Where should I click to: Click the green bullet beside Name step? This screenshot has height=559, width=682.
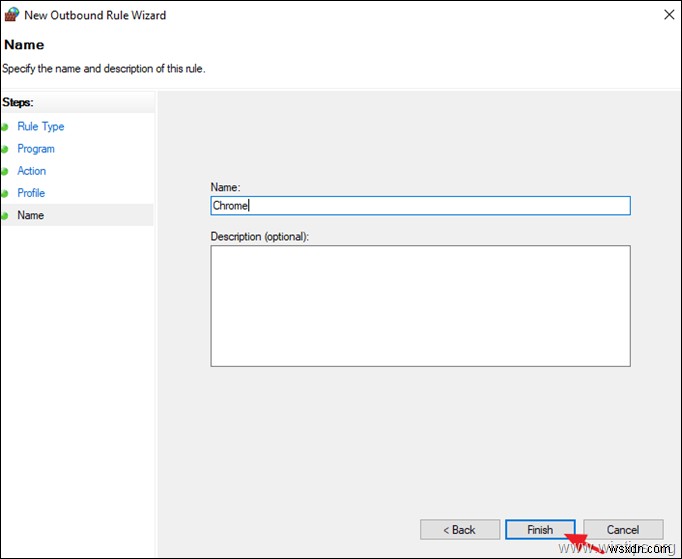(5, 216)
